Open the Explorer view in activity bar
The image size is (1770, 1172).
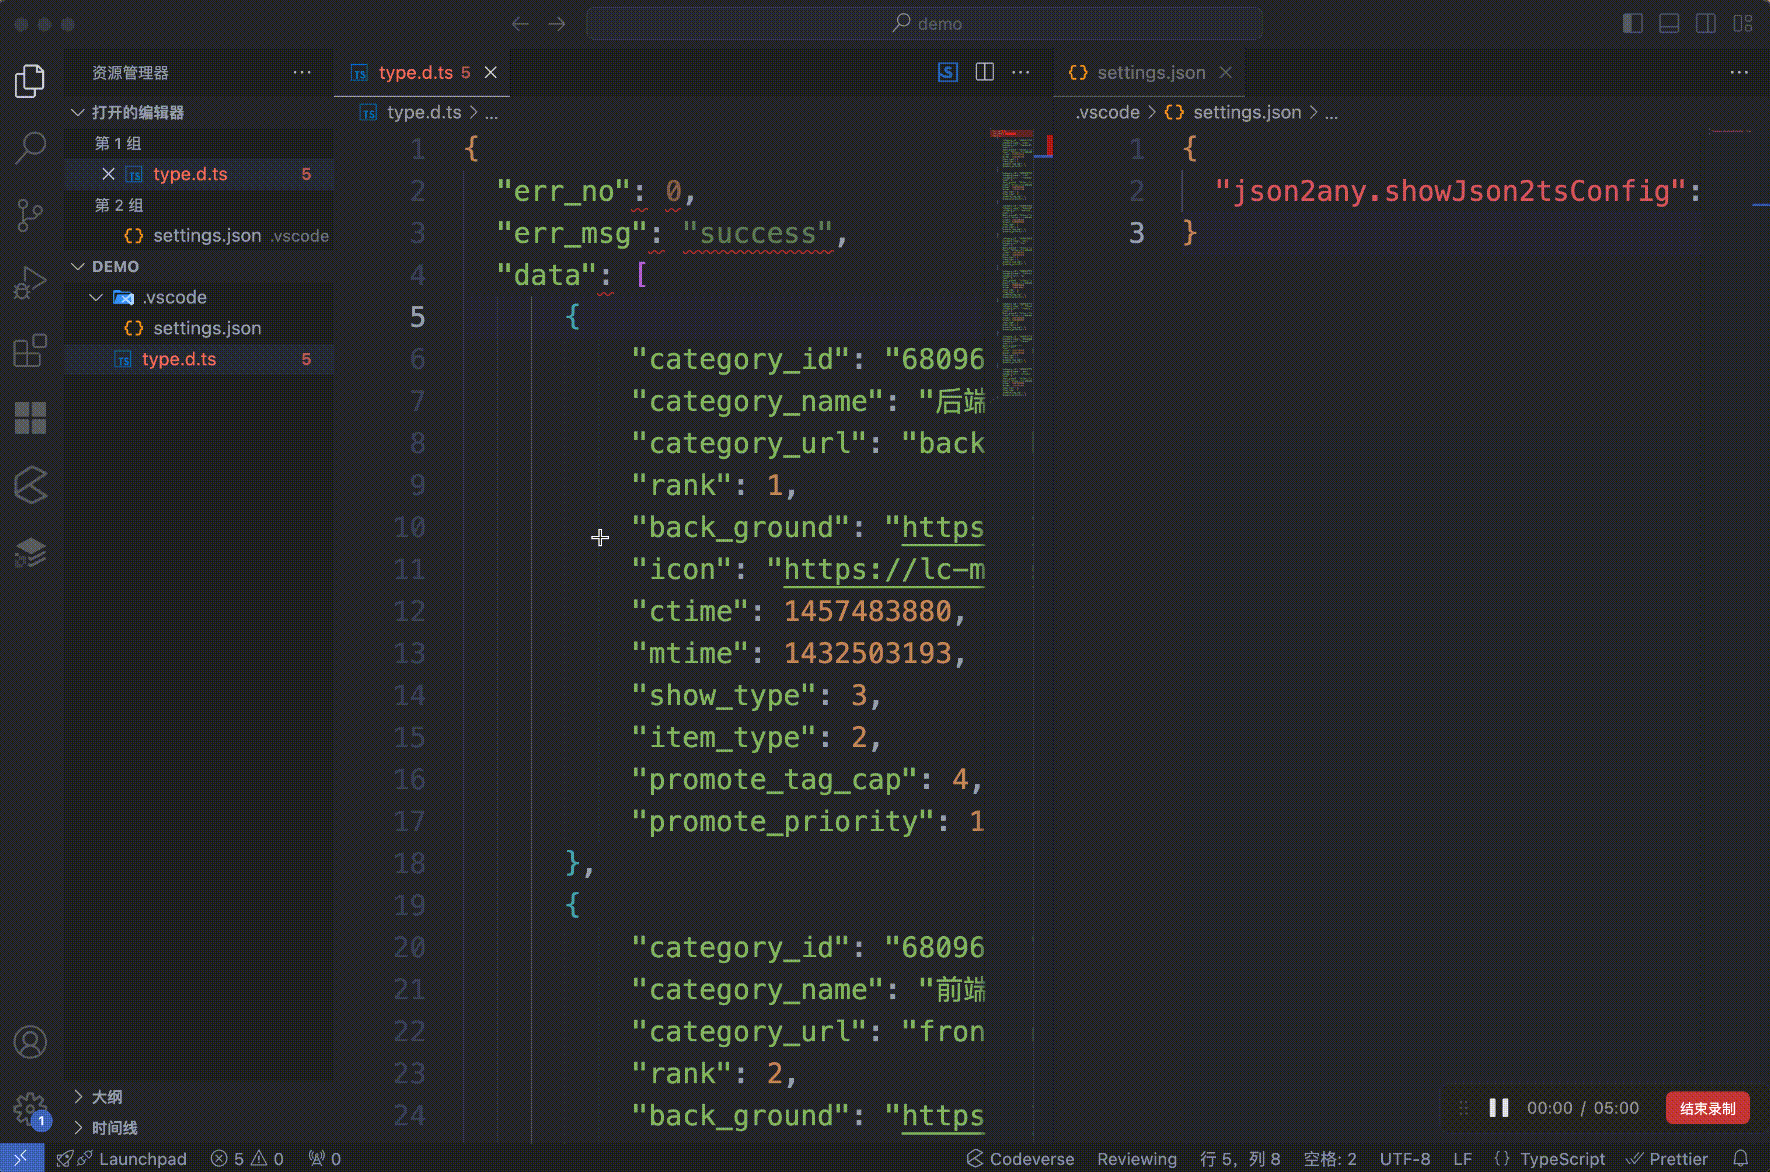30,81
